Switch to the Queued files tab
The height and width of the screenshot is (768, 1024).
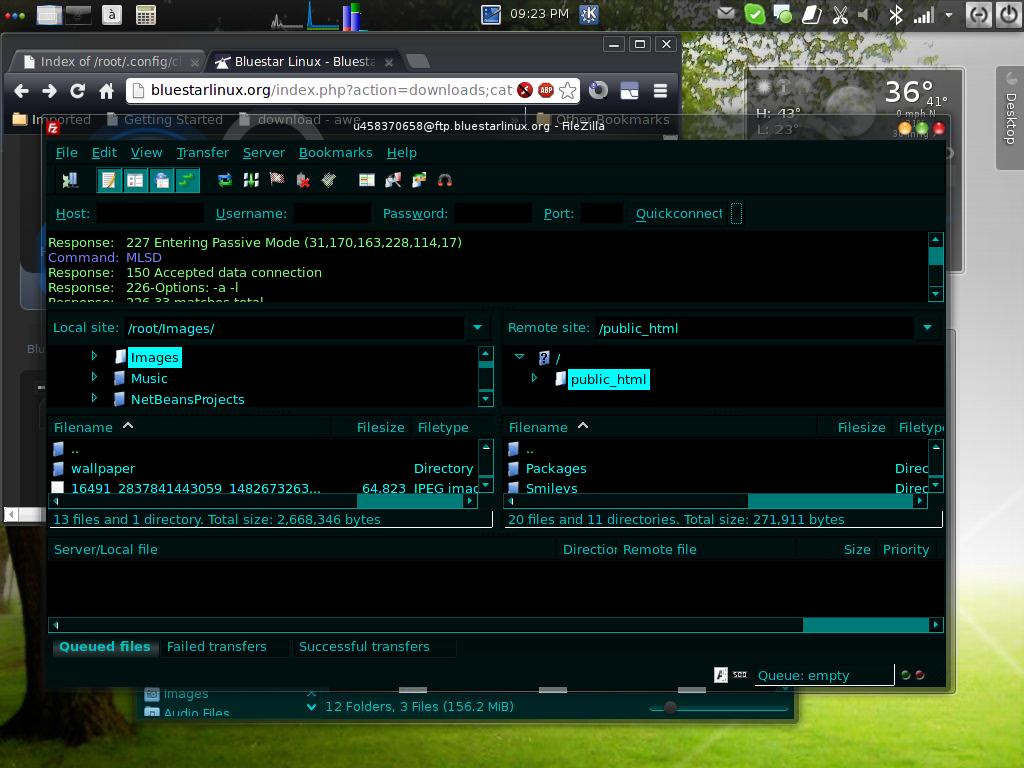pos(104,647)
